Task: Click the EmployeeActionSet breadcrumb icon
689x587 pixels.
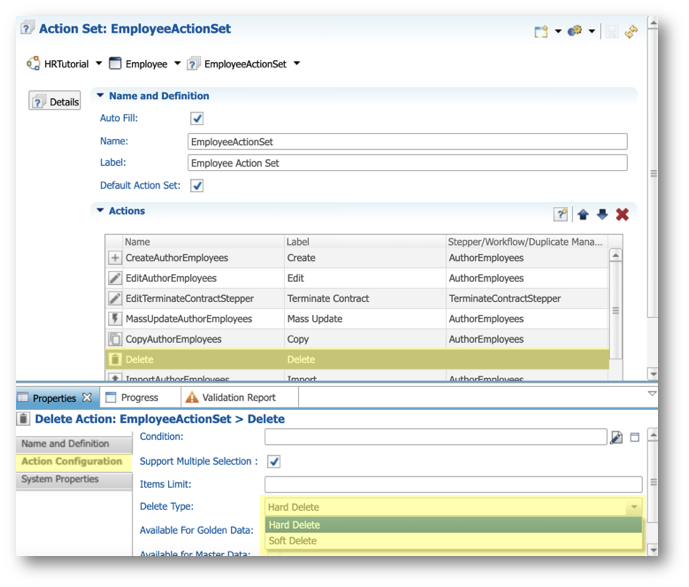Action: tap(193, 63)
